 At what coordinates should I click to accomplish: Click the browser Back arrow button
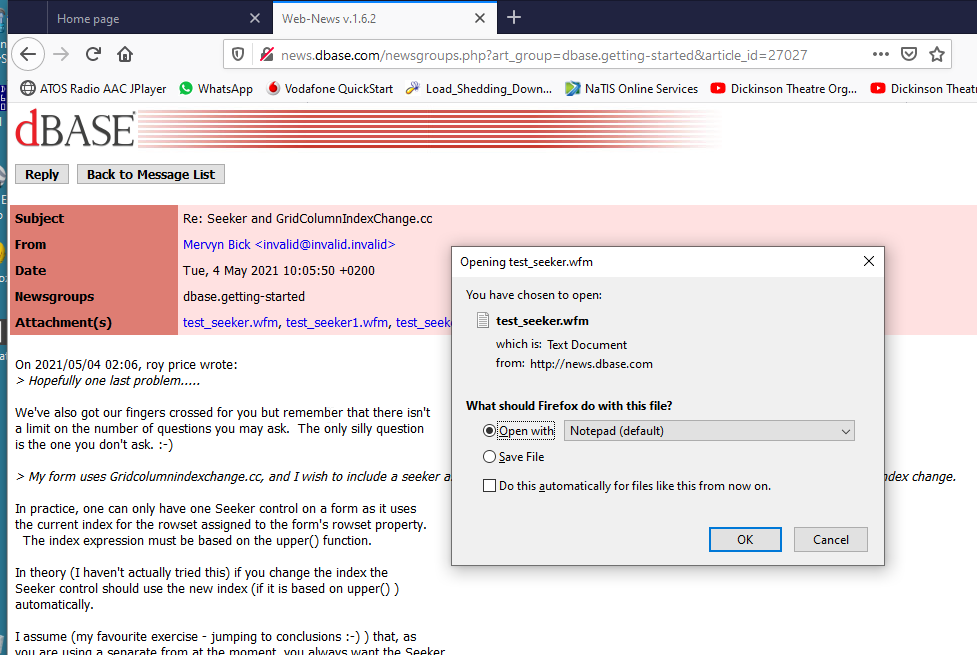pos(28,54)
